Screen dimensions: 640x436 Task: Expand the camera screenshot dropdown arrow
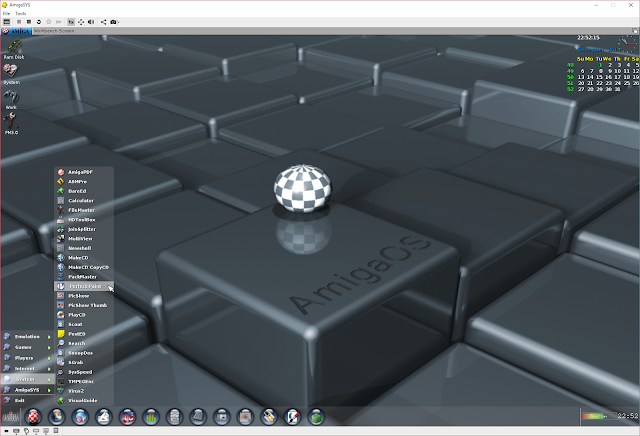pyautogui.click(x=118, y=22)
